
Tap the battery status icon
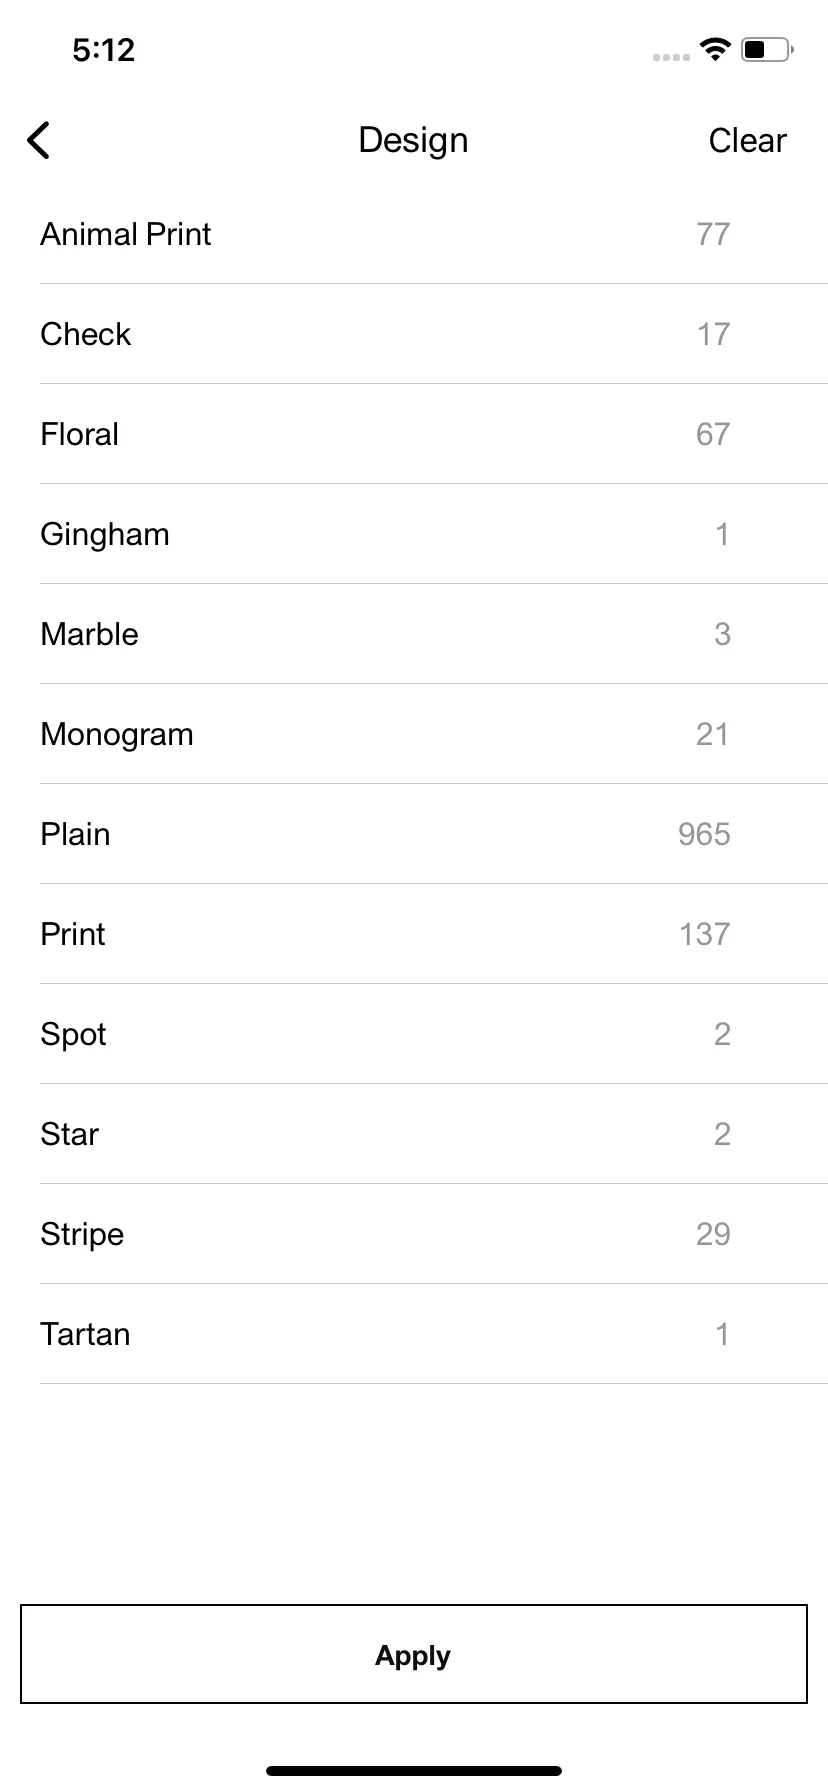tap(767, 49)
